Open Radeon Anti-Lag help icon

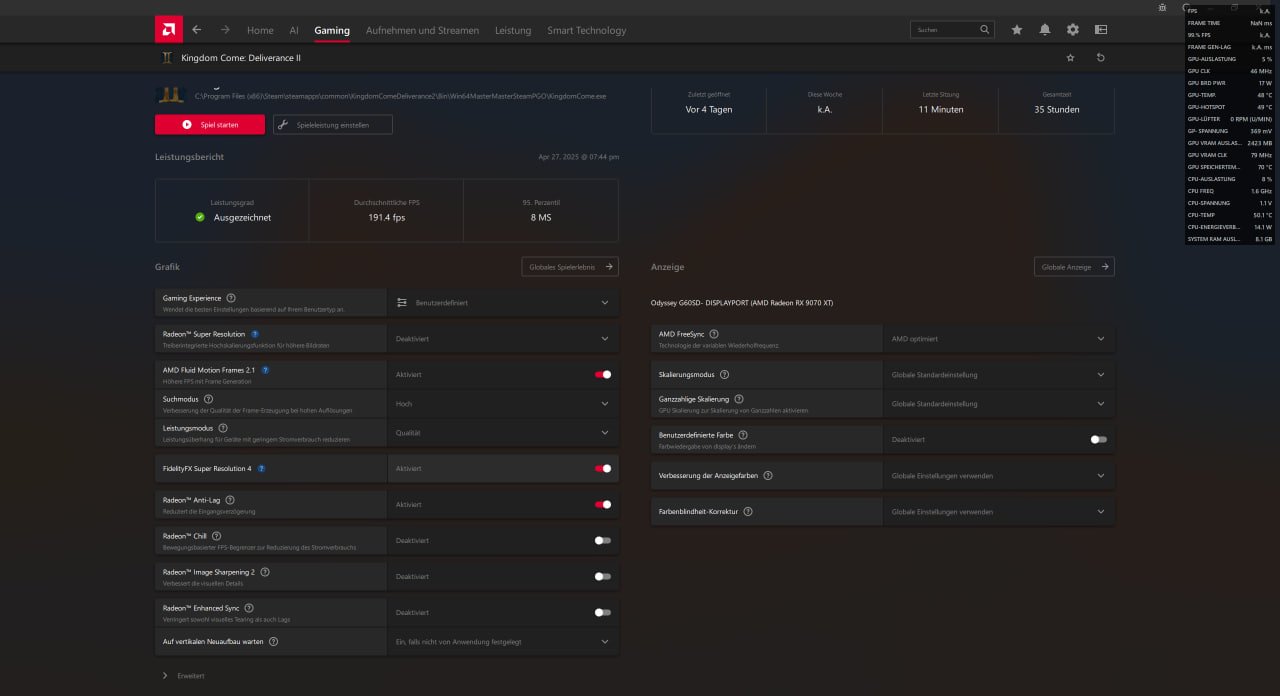230,500
